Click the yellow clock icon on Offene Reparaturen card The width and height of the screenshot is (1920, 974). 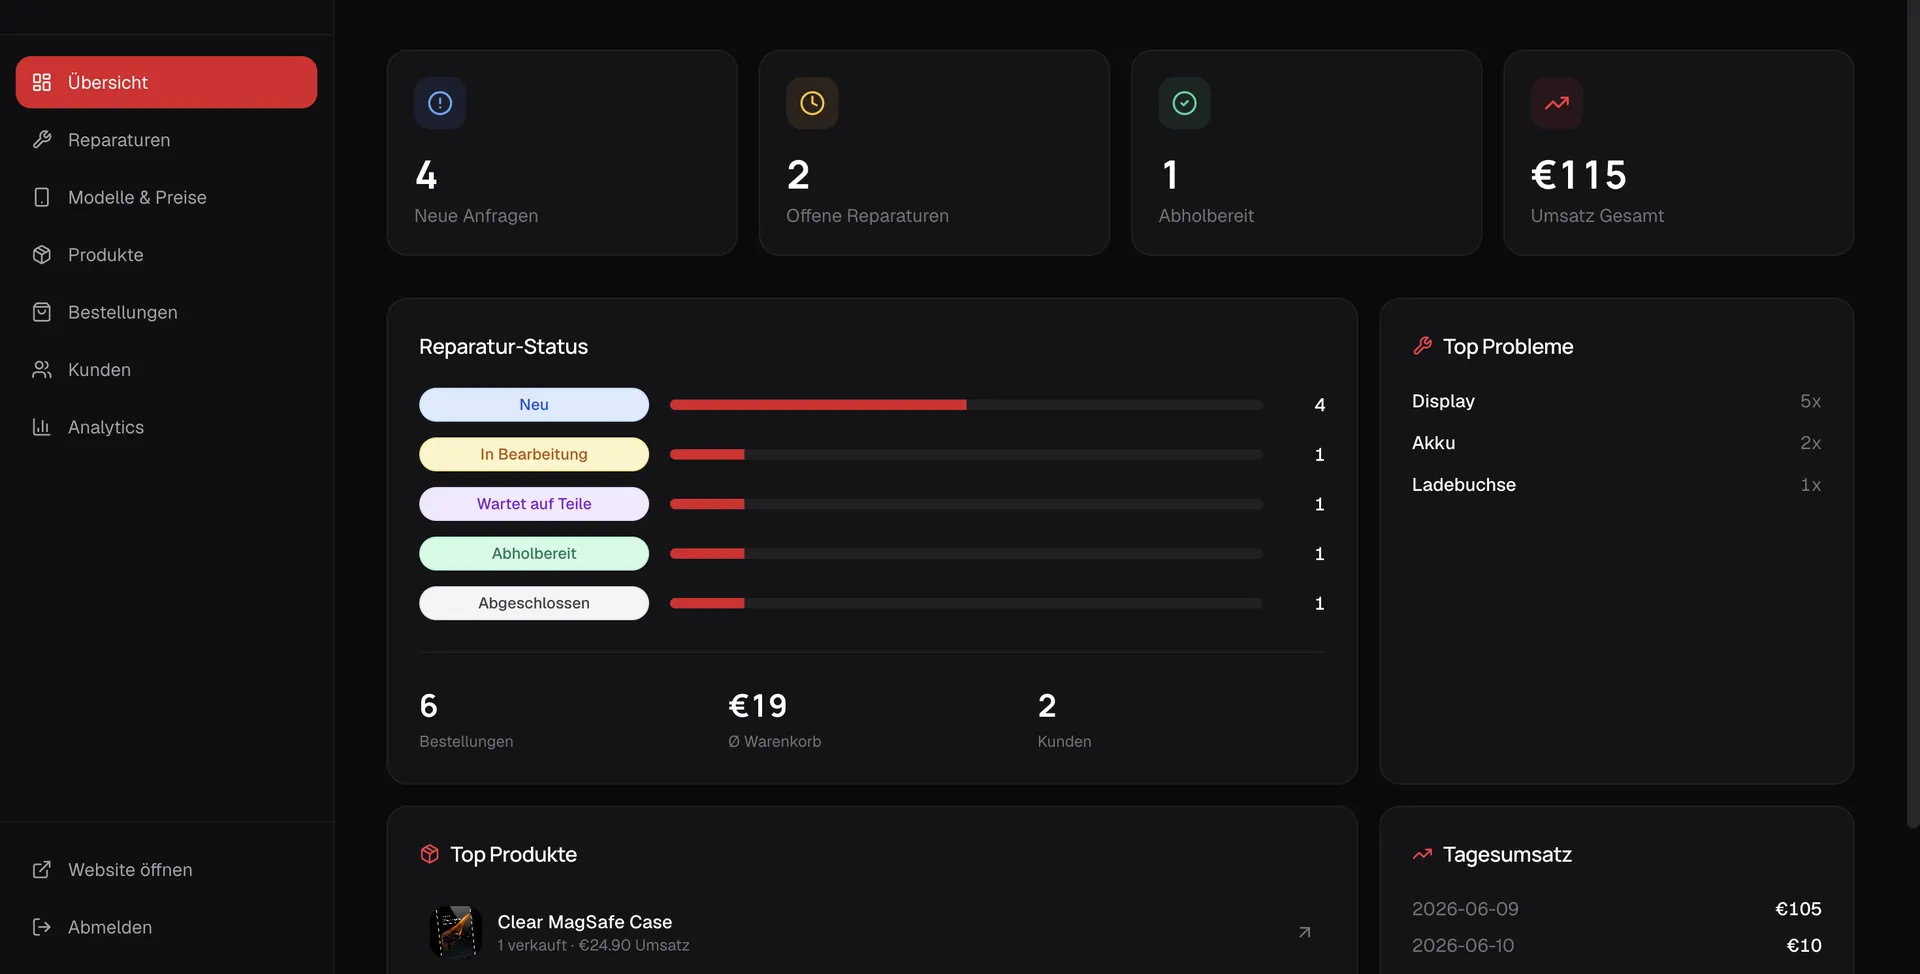[x=812, y=103]
